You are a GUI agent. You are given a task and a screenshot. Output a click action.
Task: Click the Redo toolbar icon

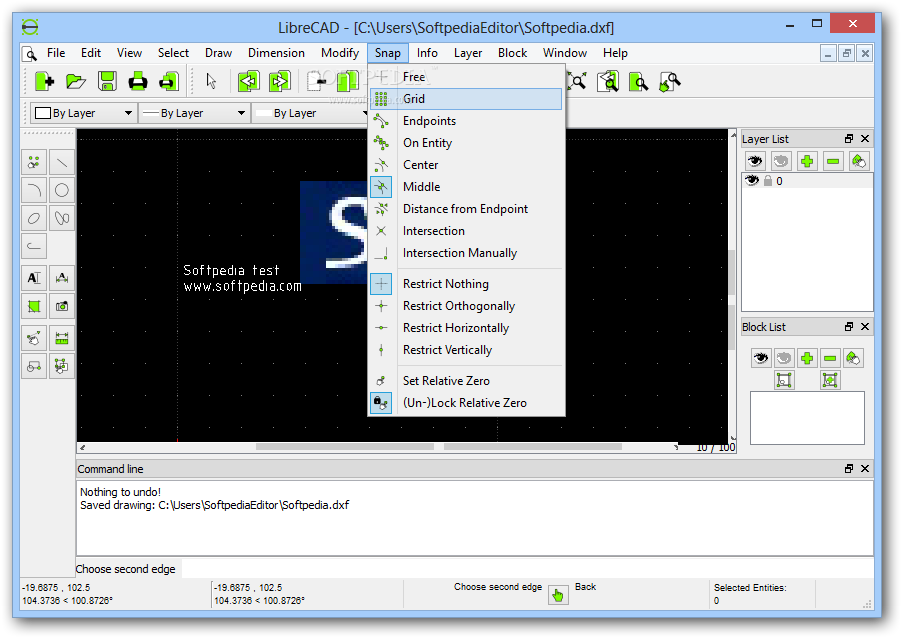coord(280,81)
